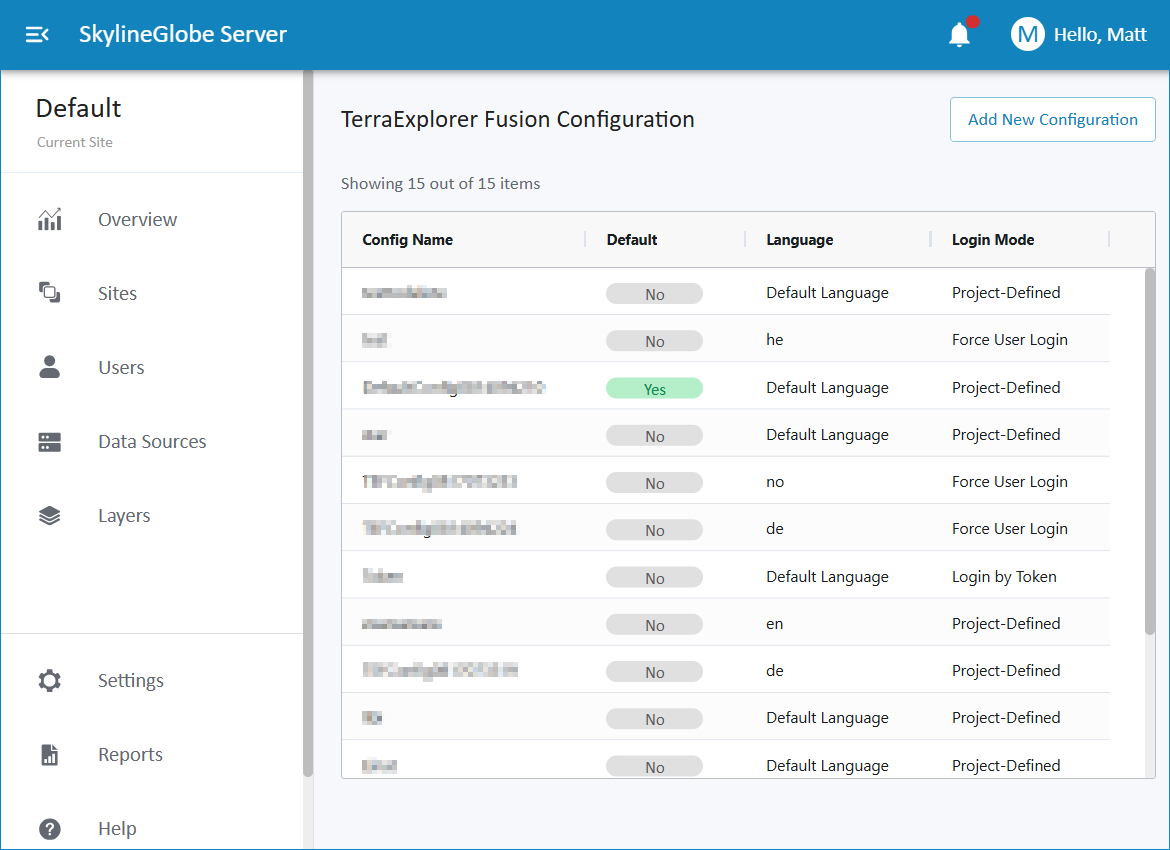Viewport: 1170px width, 850px height.
Task: Click Force User Login in 'he' row
Action: (x=1009, y=340)
